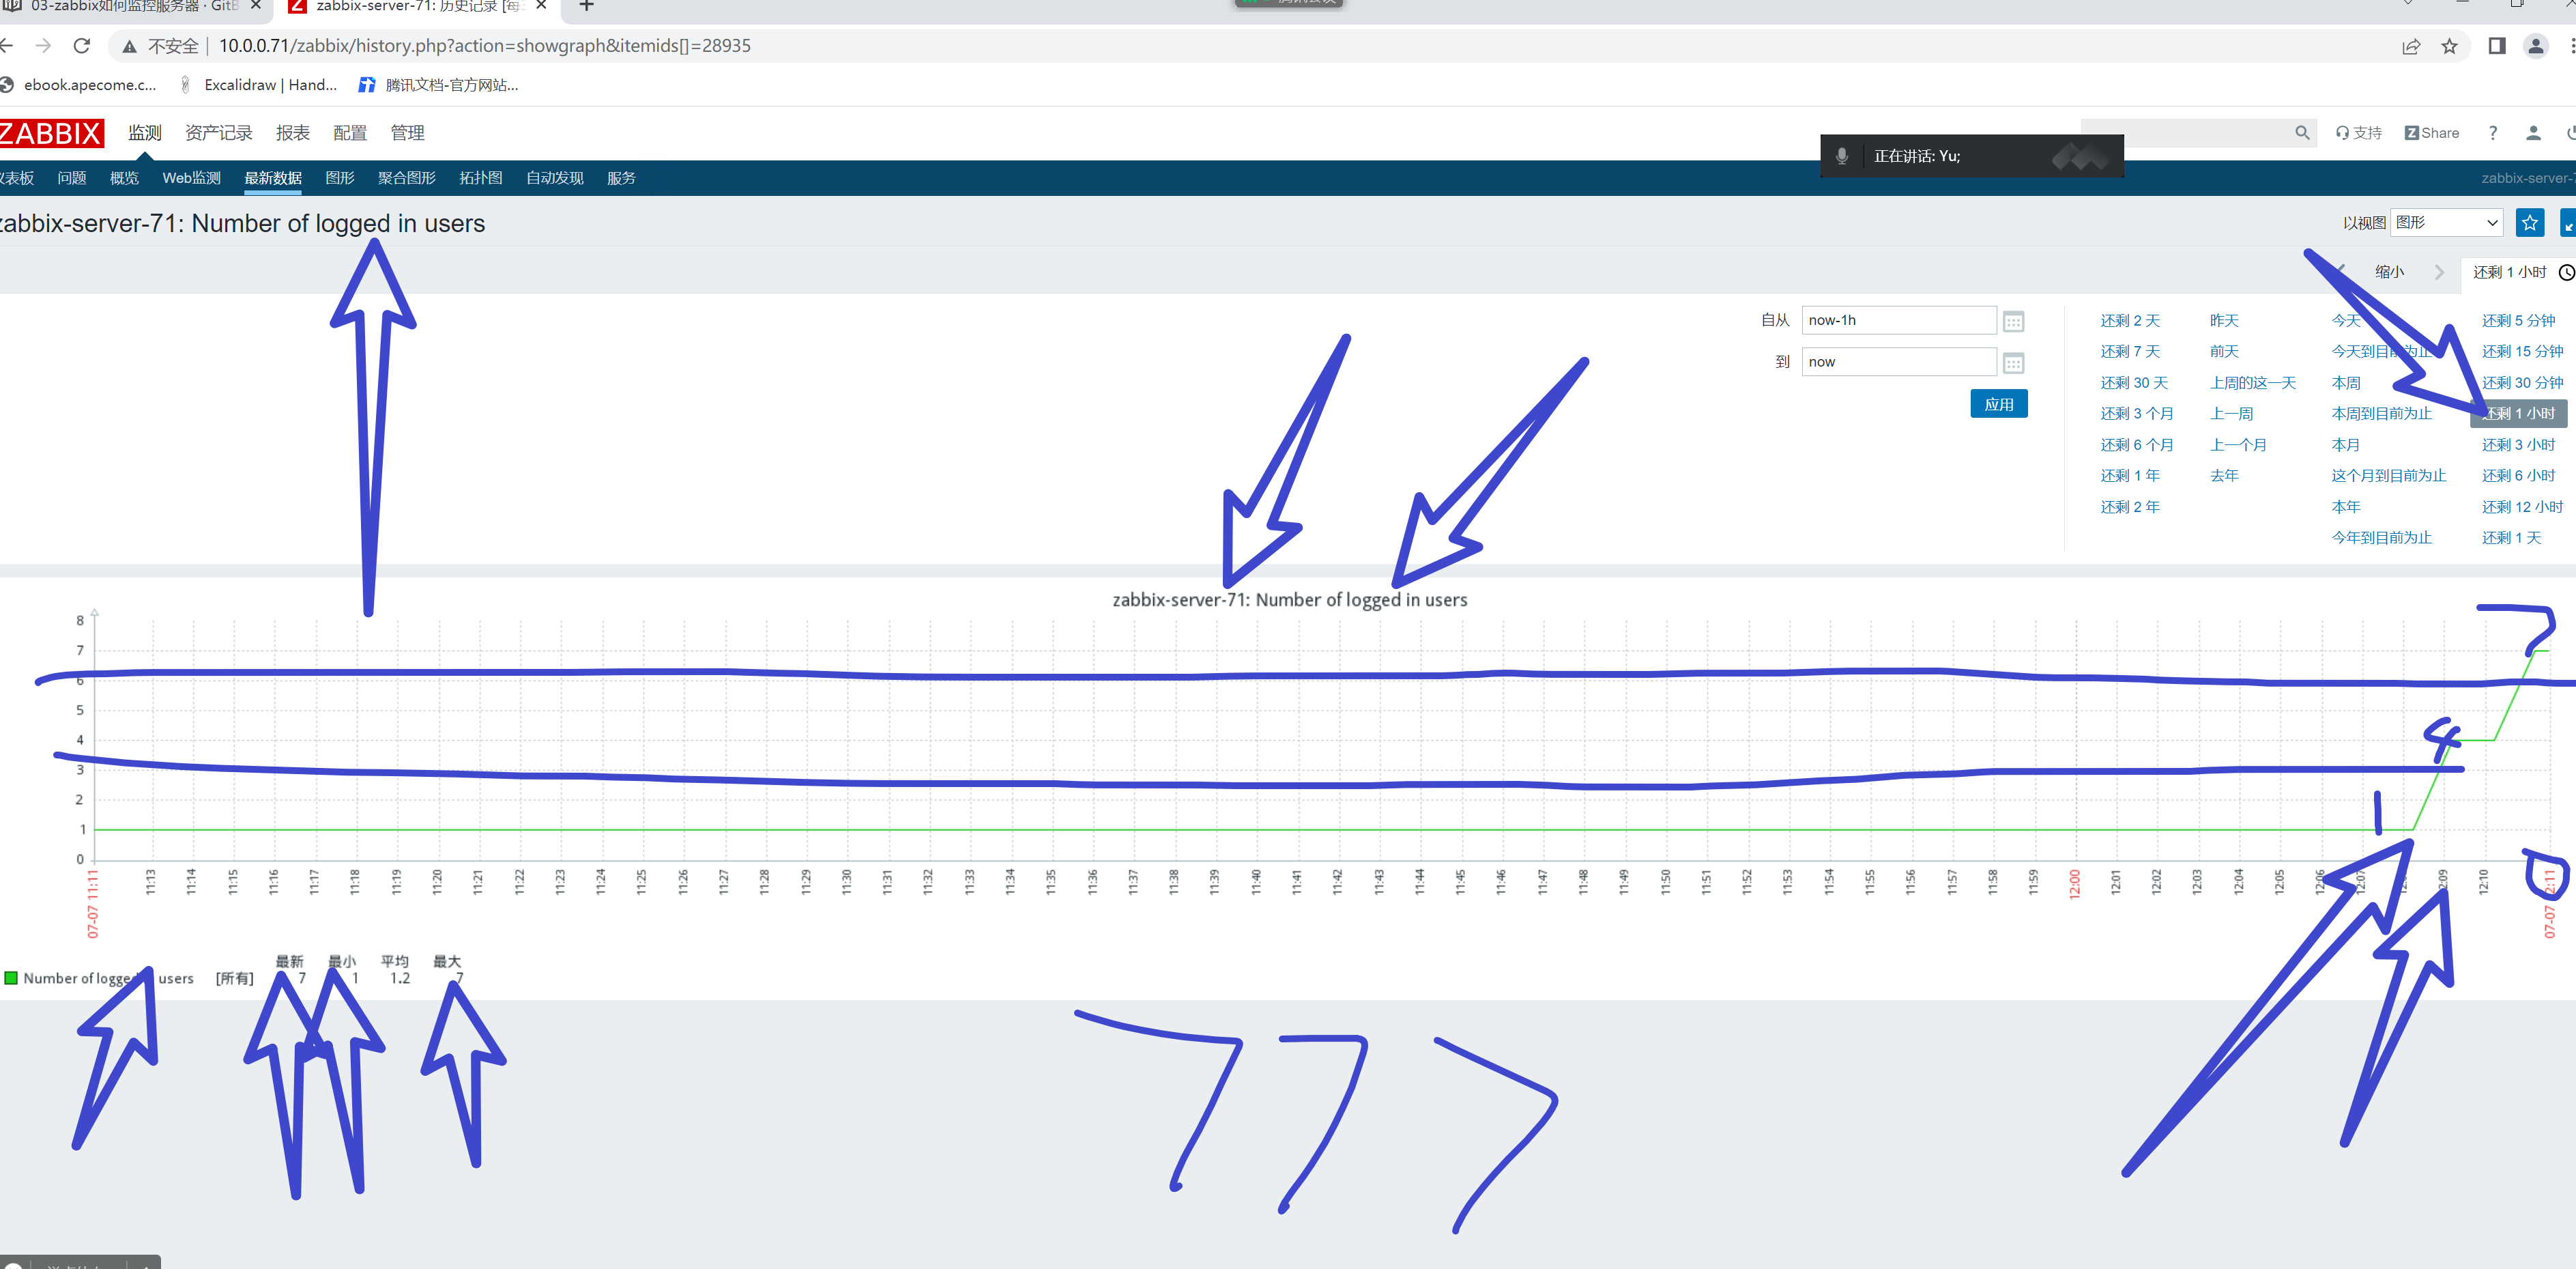Select 还剩 3 个月 time range
The image size is (2576, 1269).
click(x=2137, y=414)
